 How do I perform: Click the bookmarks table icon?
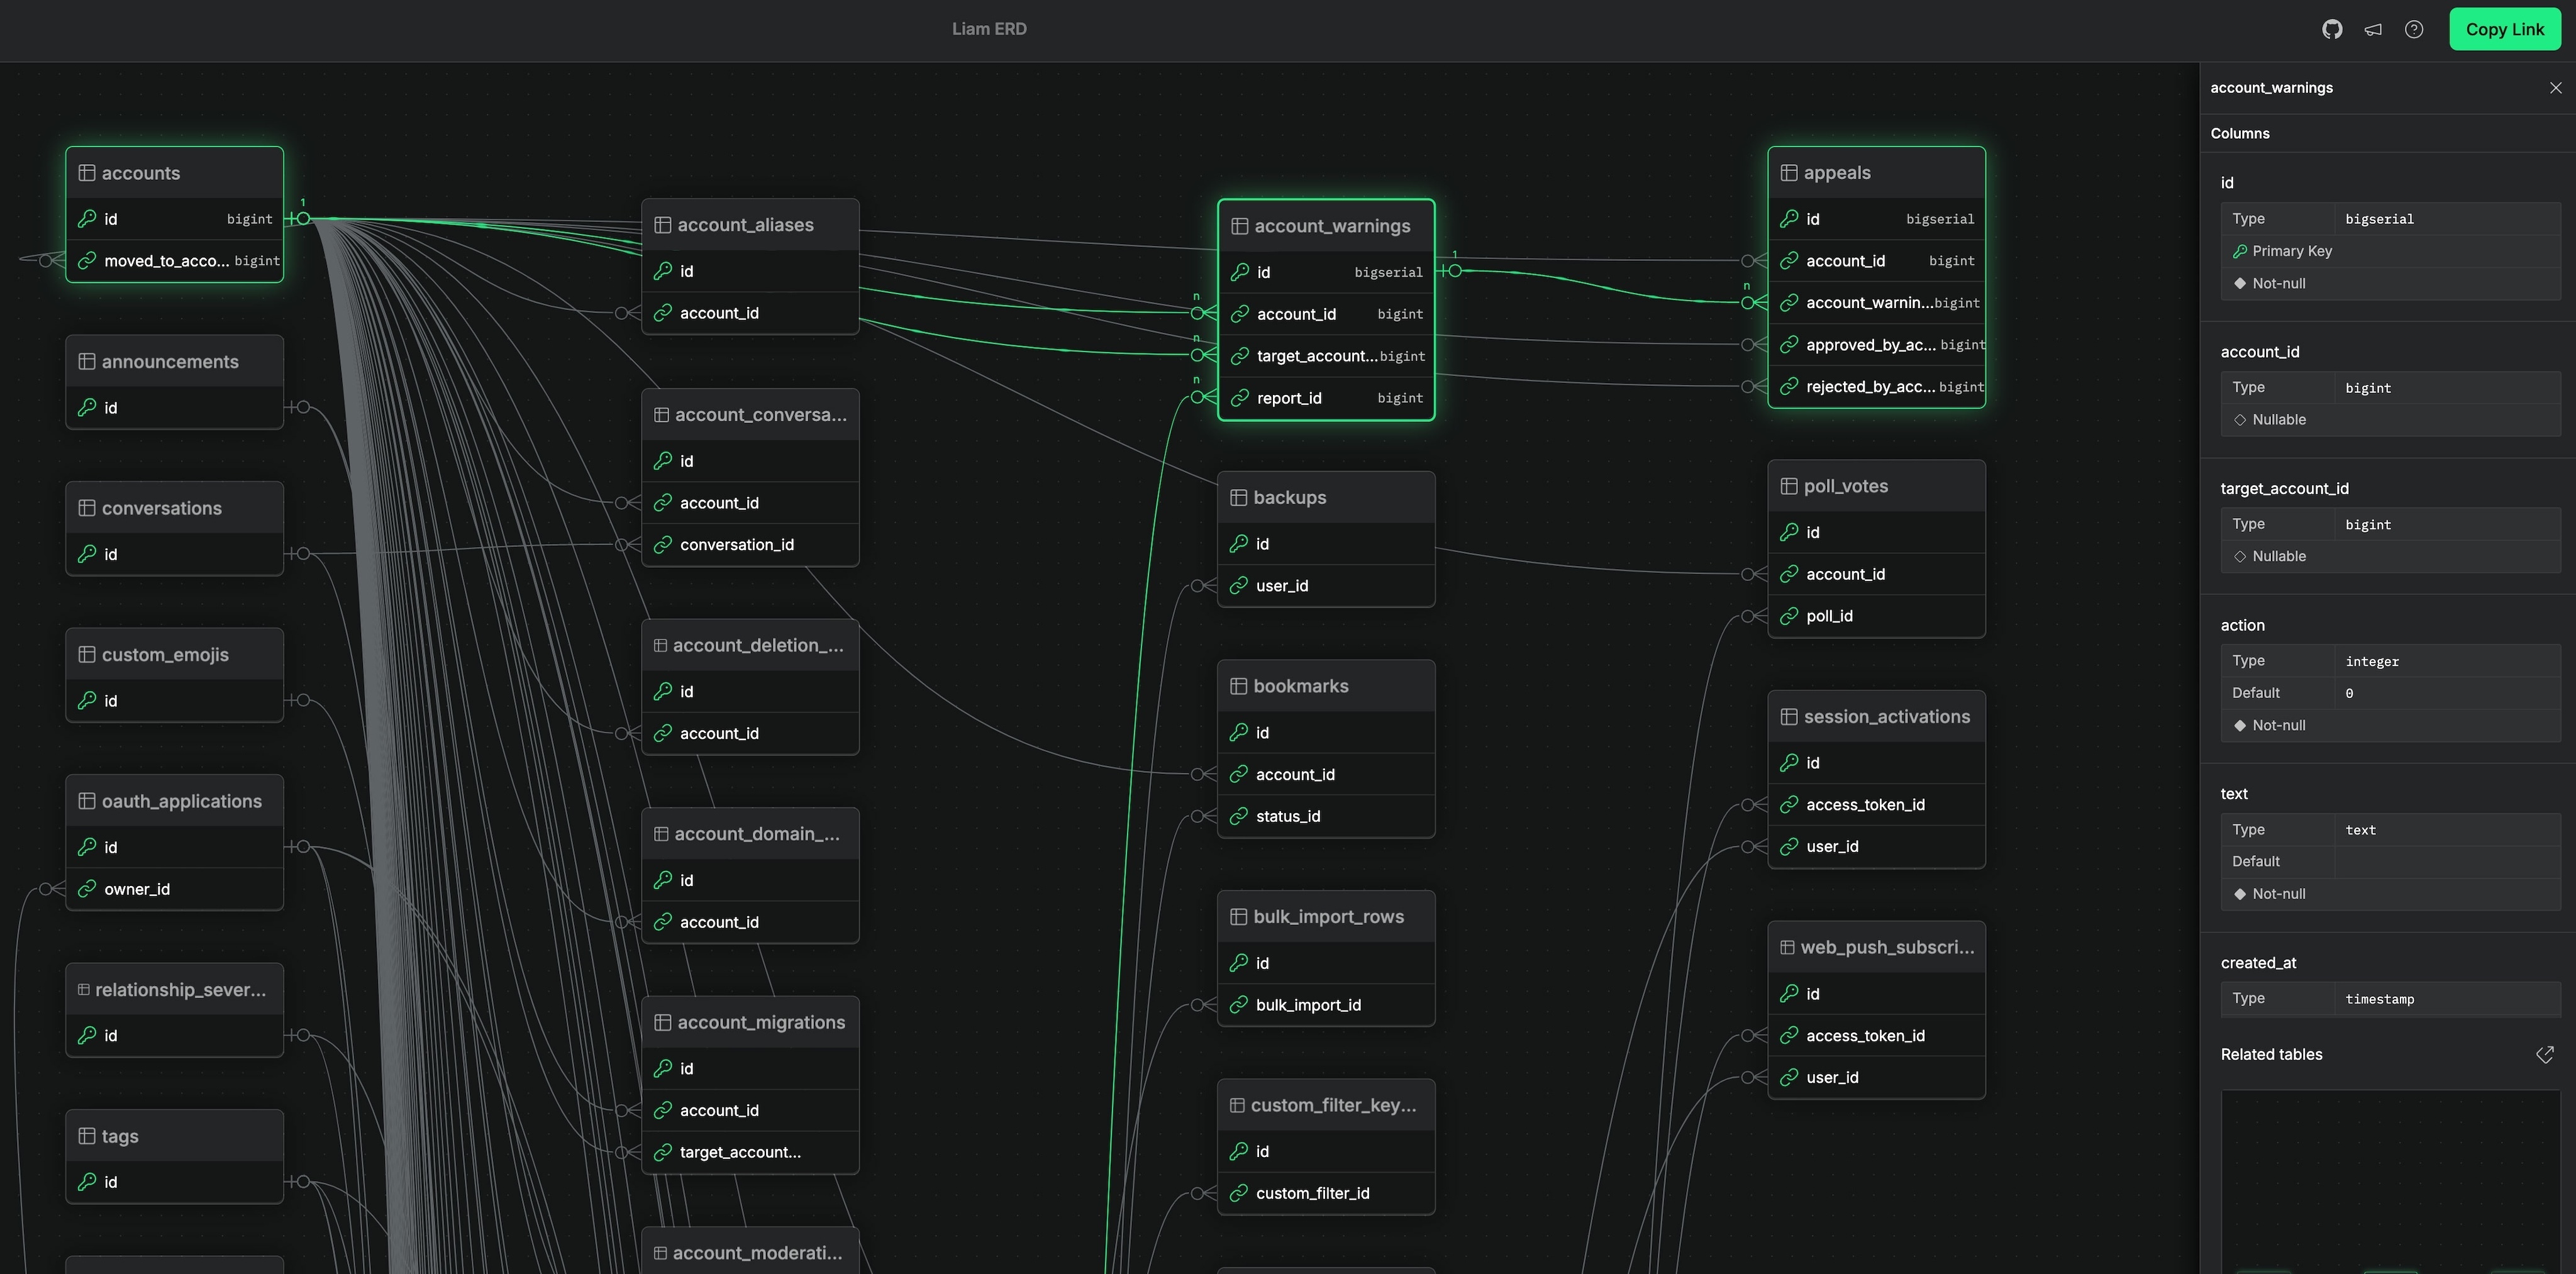click(1238, 686)
